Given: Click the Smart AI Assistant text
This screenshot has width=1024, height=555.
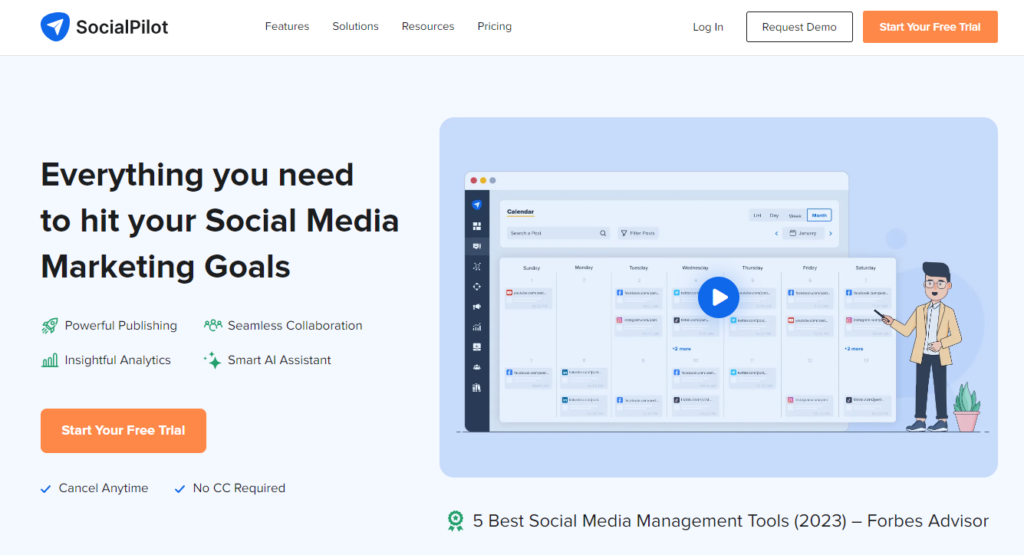Looking at the screenshot, I should tap(279, 360).
